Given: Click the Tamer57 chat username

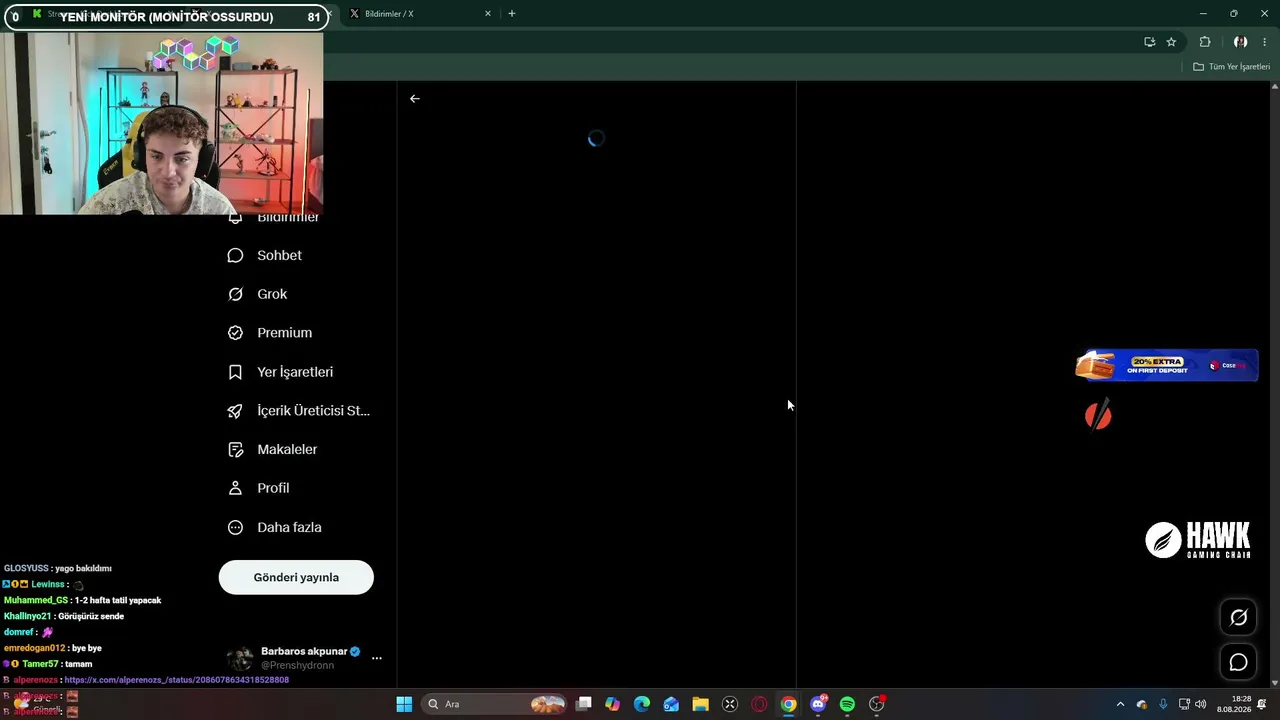Looking at the screenshot, I should point(40,664).
